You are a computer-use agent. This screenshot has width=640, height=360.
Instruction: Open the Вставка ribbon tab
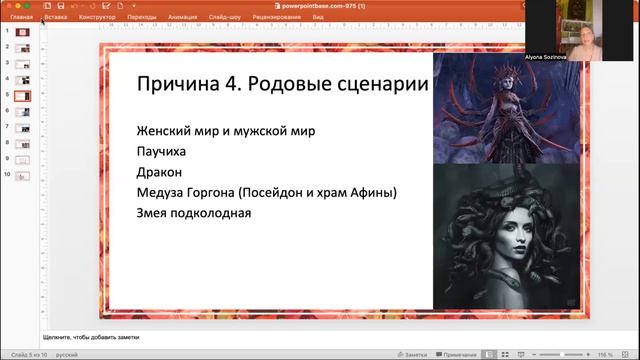(x=56, y=17)
